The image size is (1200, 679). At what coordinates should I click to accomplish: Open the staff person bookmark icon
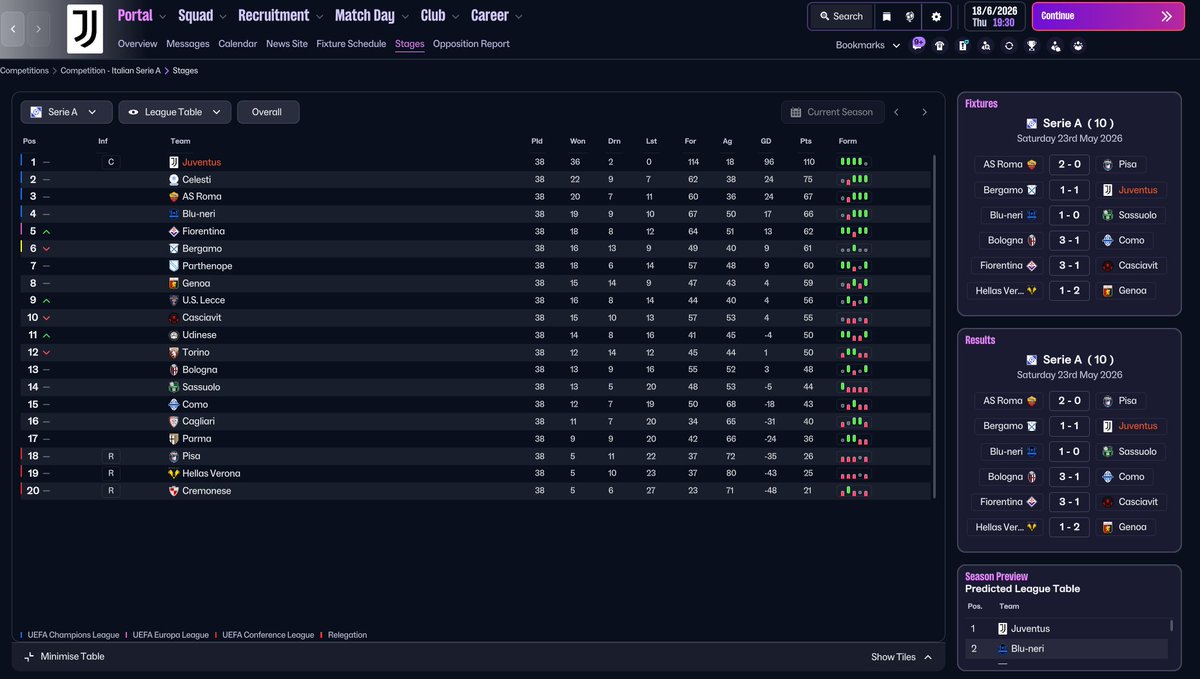click(1056, 45)
